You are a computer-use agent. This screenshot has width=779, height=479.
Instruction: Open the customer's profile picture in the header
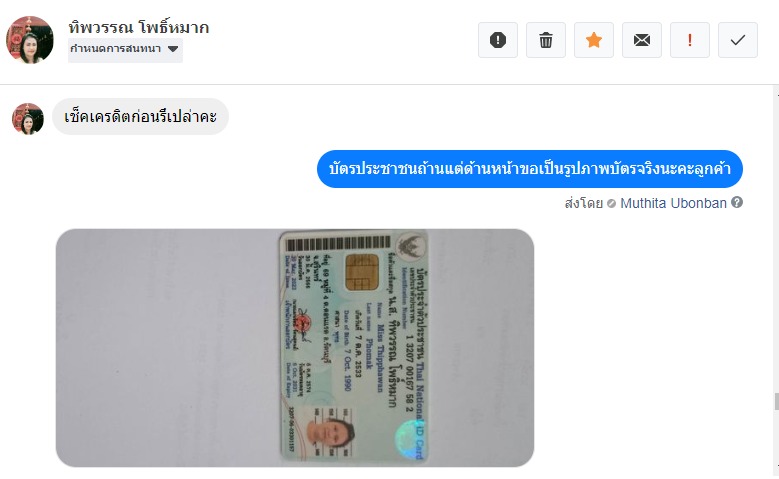pyautogui.click(x=29, y=40)
